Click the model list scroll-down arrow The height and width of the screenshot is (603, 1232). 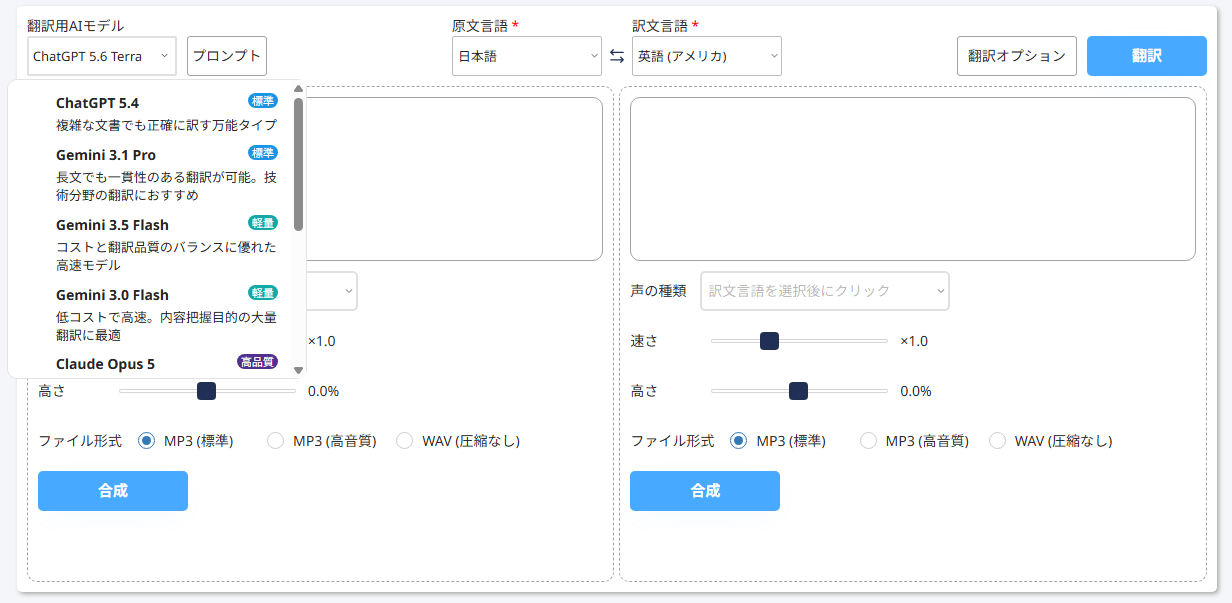[x=298, y=370]
